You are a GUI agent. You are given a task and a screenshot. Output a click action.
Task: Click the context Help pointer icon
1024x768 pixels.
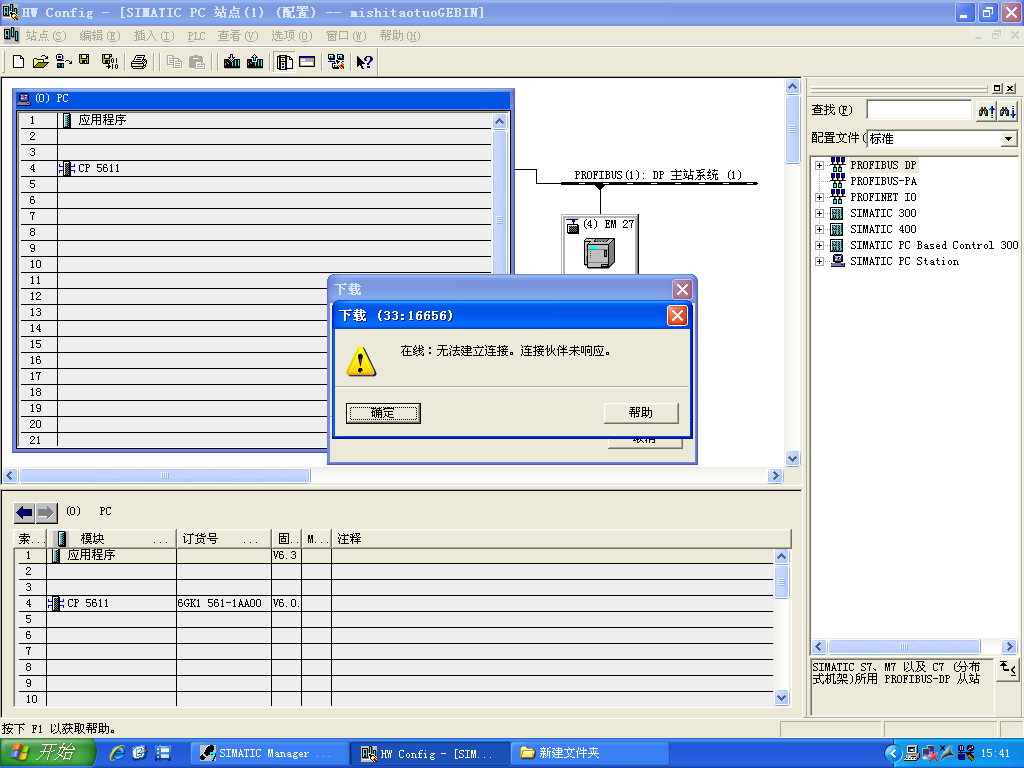click(x=364, y=62)
